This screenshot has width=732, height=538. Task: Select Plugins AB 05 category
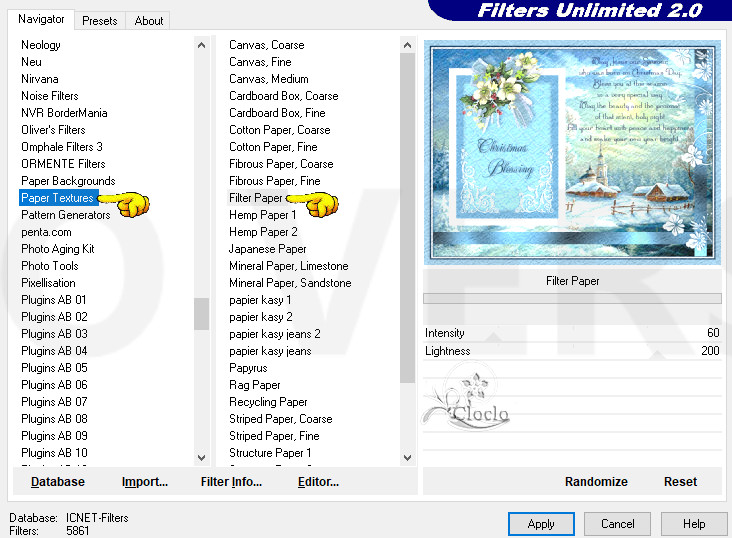coord(54,368)
